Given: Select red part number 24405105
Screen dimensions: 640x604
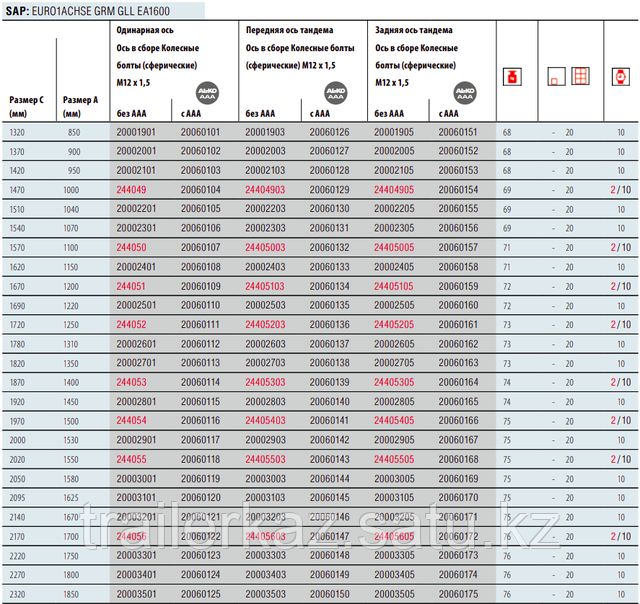Looking at the screenshot, I should click(394, 286).
